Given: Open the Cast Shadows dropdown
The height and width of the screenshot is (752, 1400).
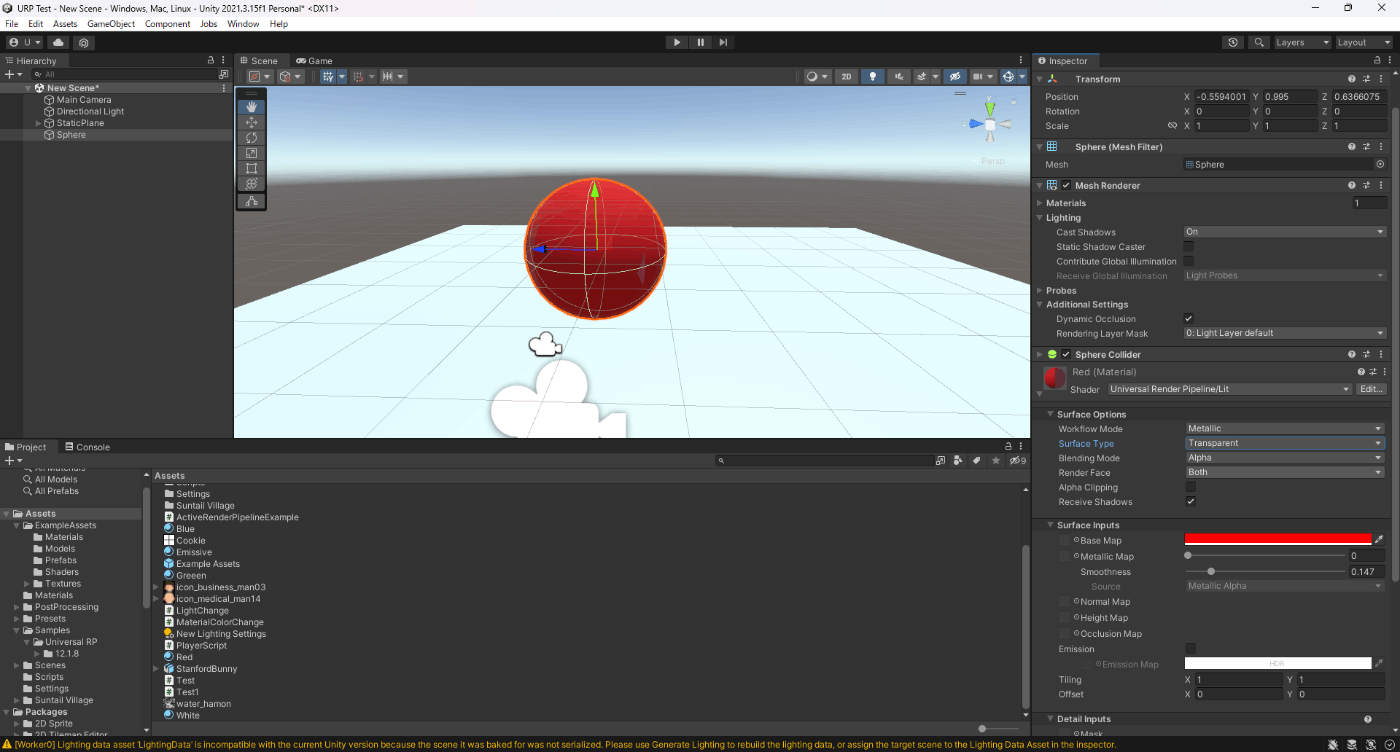Looking at the screenshot, I should [x=1285, y=232].
